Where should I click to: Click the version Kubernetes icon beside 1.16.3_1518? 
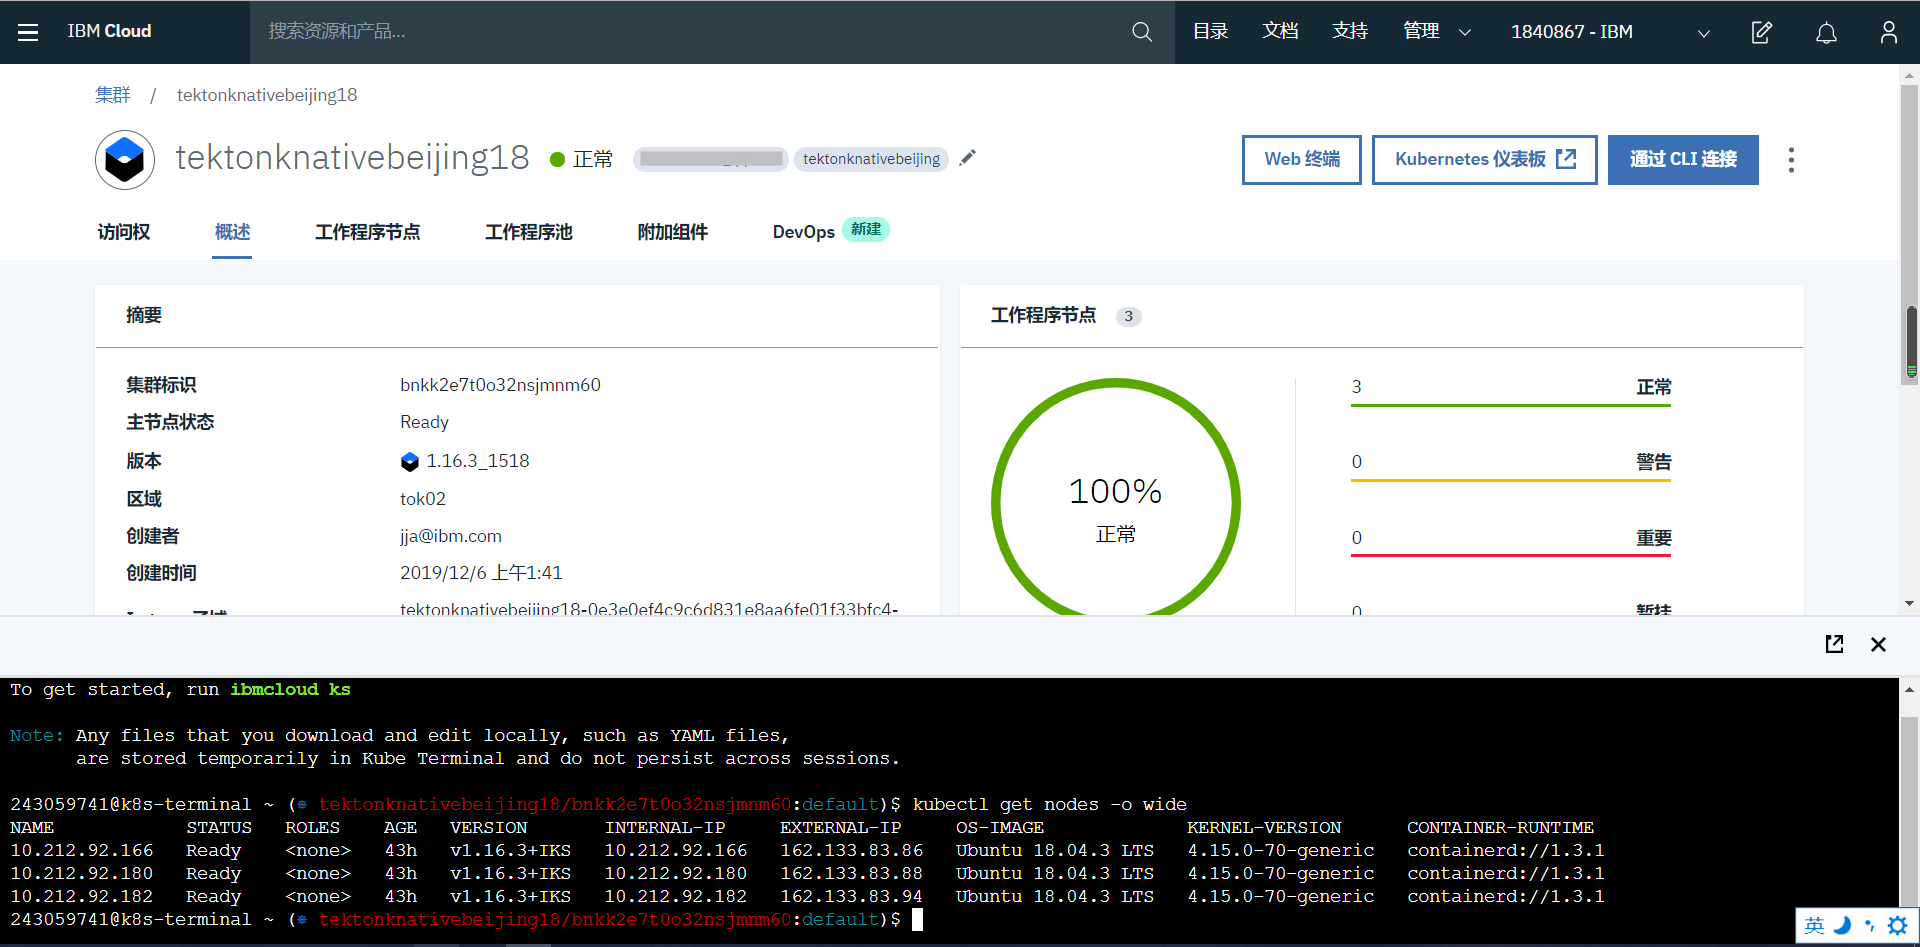click(x=410, y=461)
